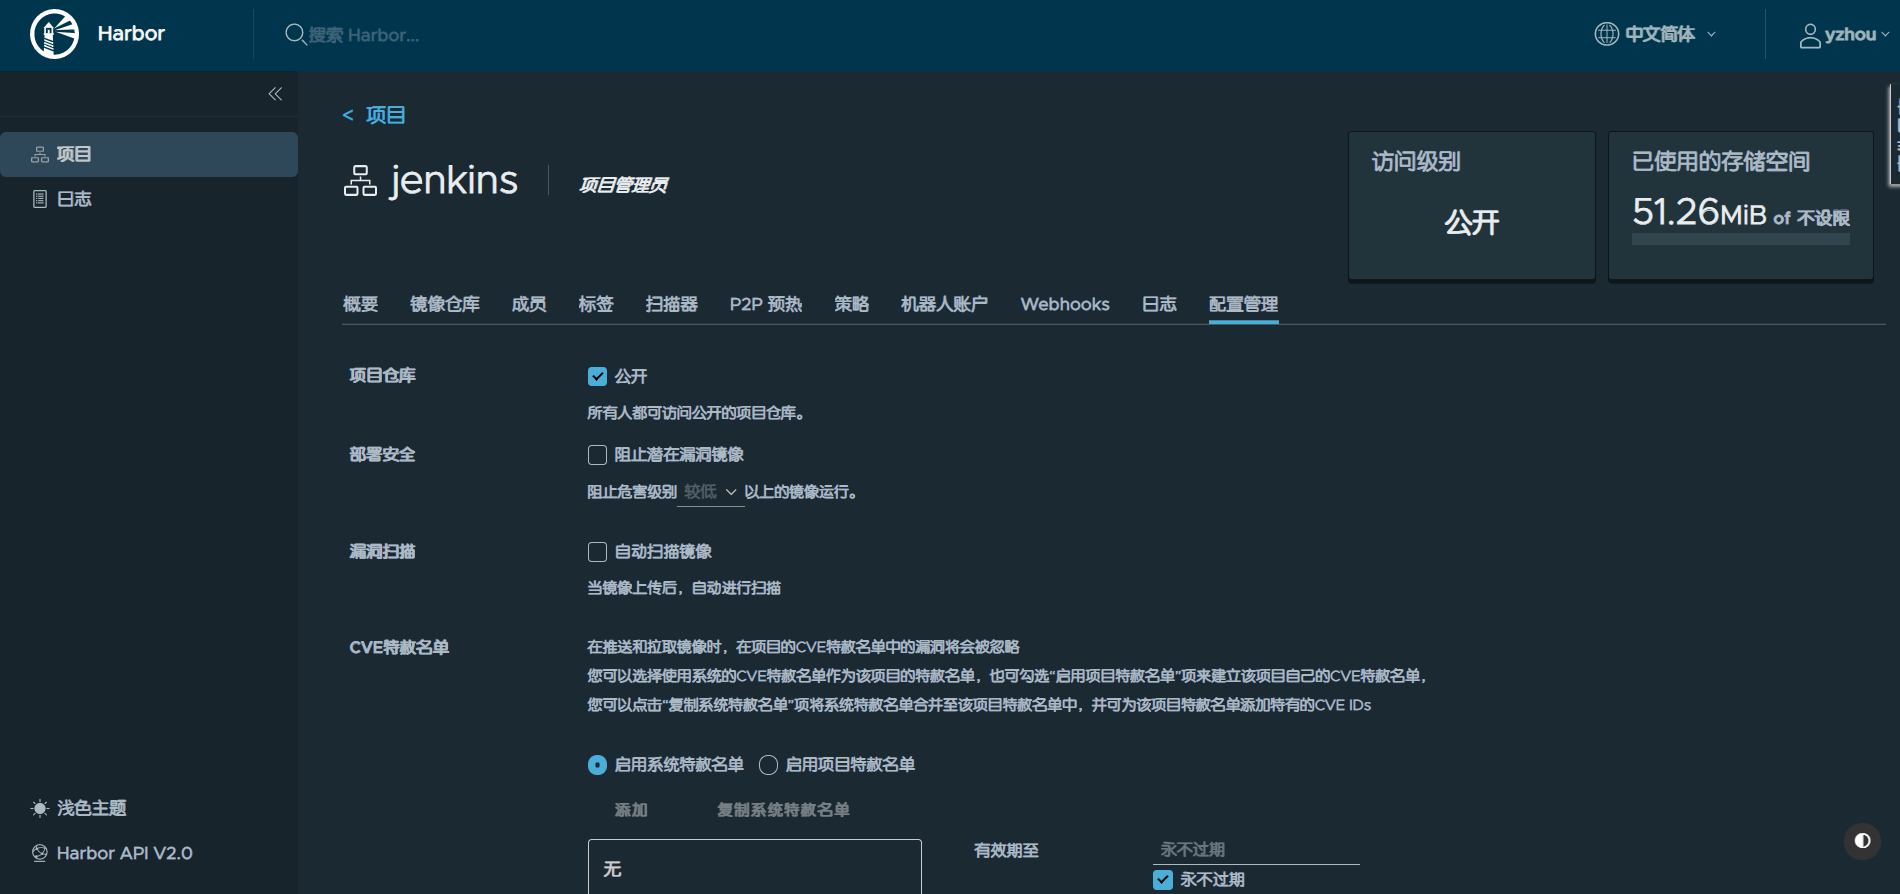
Task: Click the 部署安全 section label
Action: [382, 455]
